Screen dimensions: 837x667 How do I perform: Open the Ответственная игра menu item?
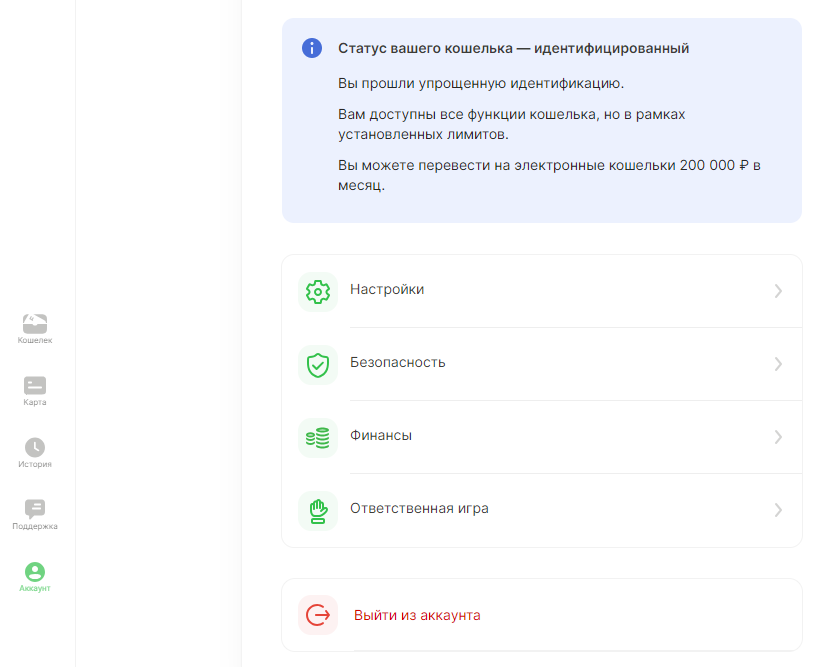pyautogui.click(x=542, y=511)
